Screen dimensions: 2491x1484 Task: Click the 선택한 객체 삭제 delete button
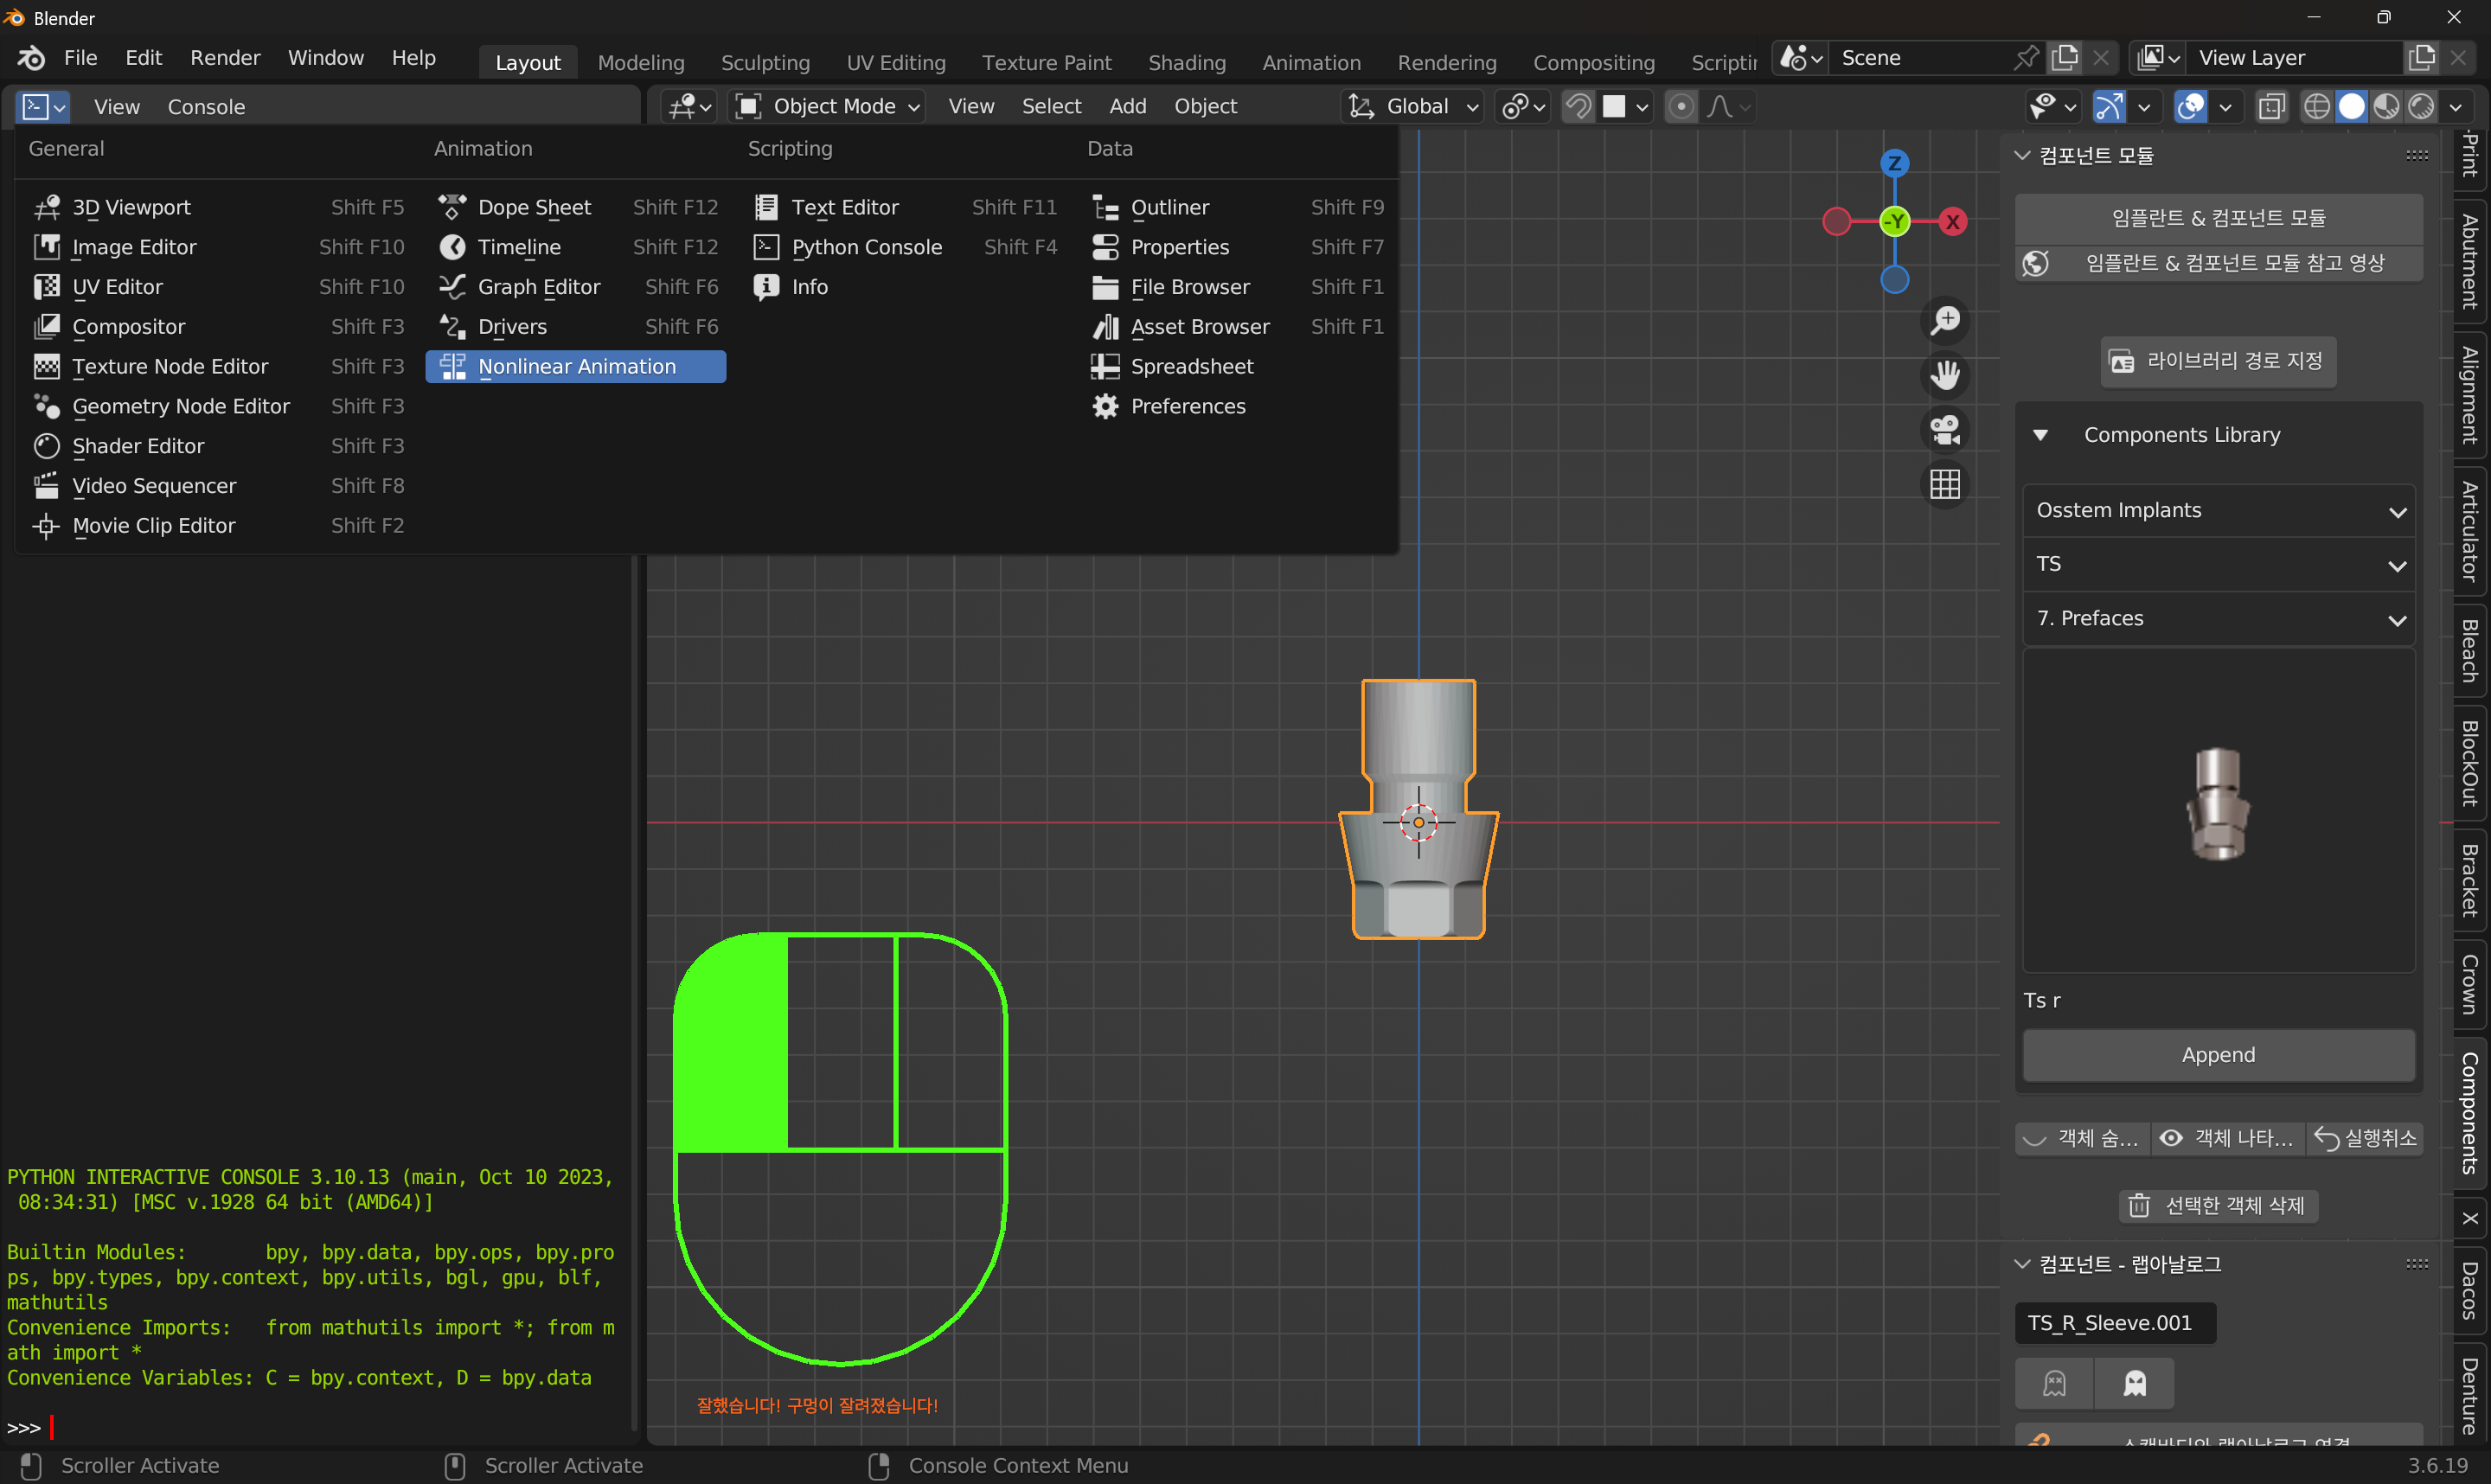tap(2218, 1206)
